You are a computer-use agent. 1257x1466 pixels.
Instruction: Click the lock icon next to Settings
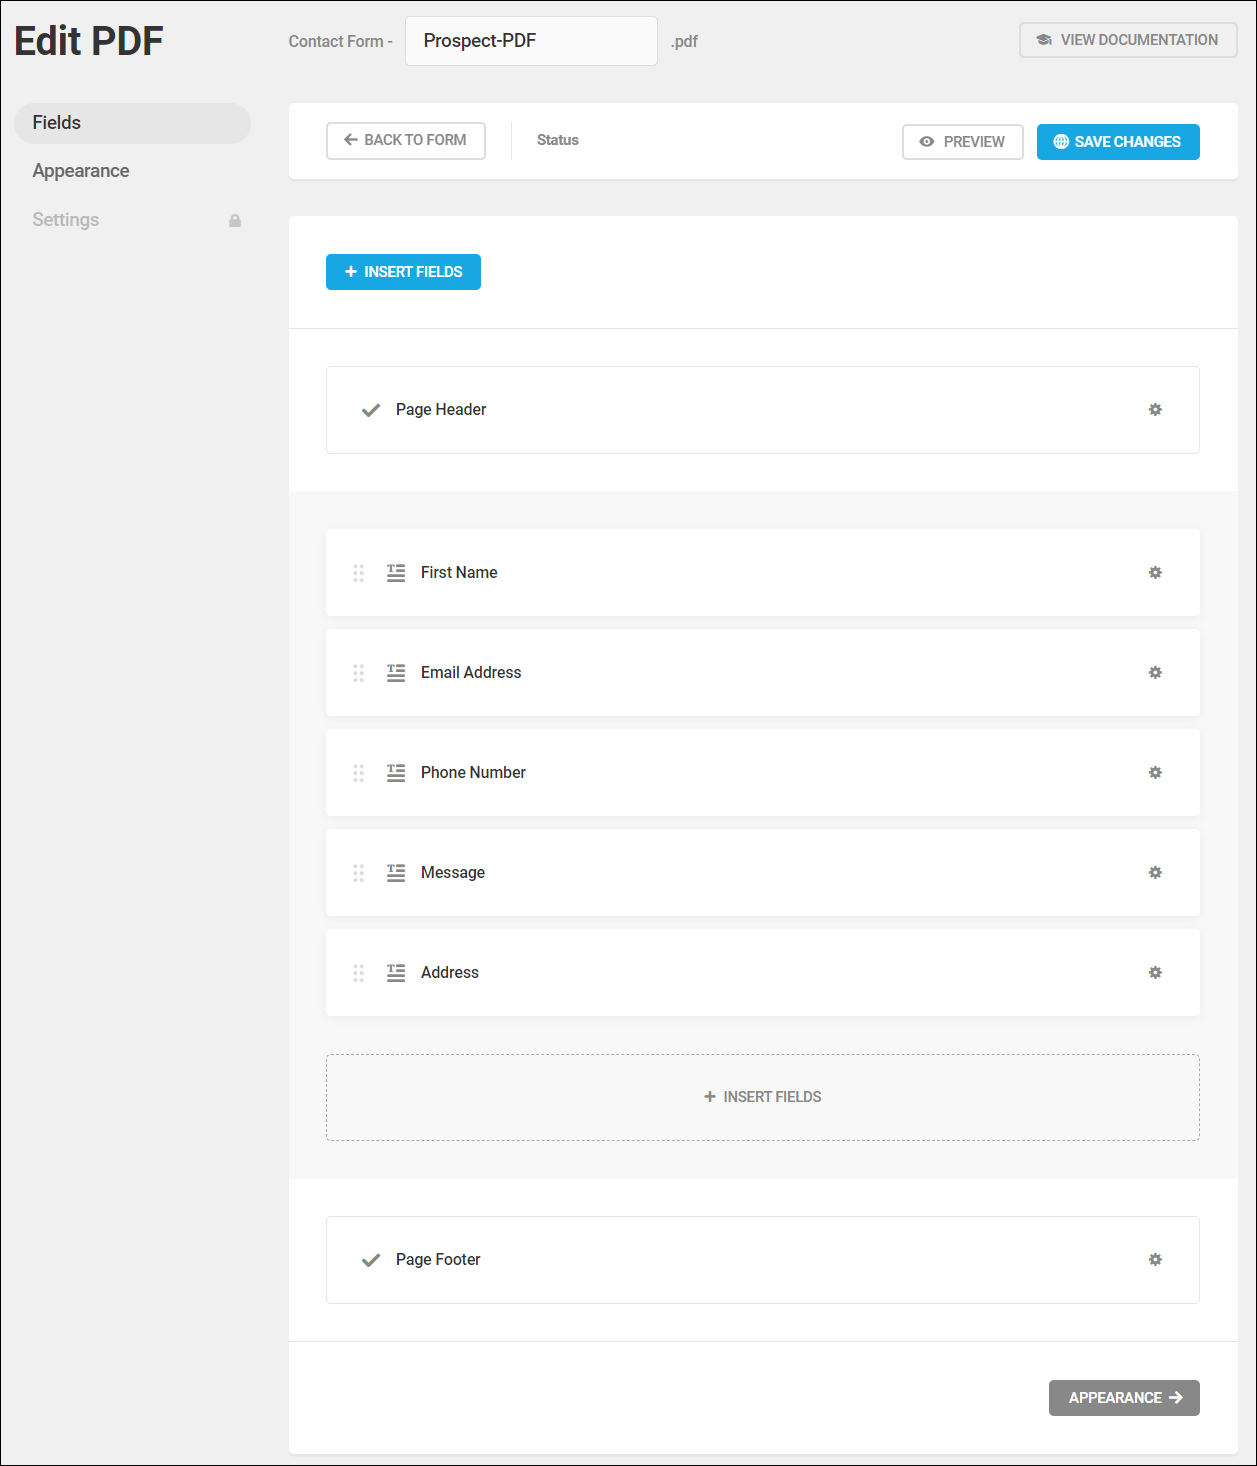click(235, 220)
